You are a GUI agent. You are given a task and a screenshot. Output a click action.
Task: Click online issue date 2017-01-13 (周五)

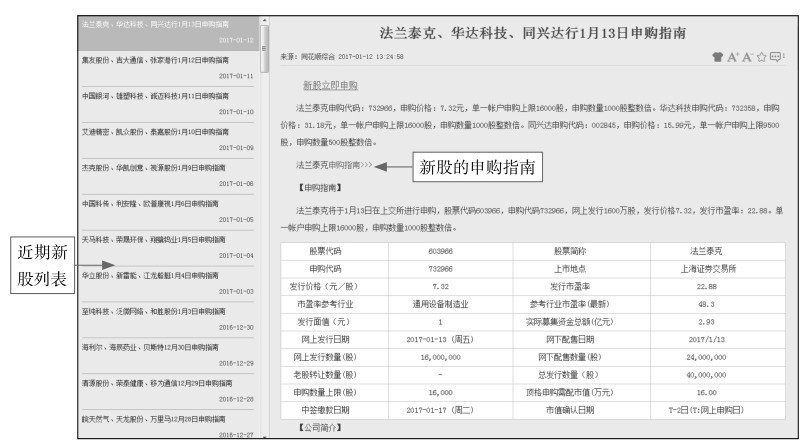(x=440, y=339)
